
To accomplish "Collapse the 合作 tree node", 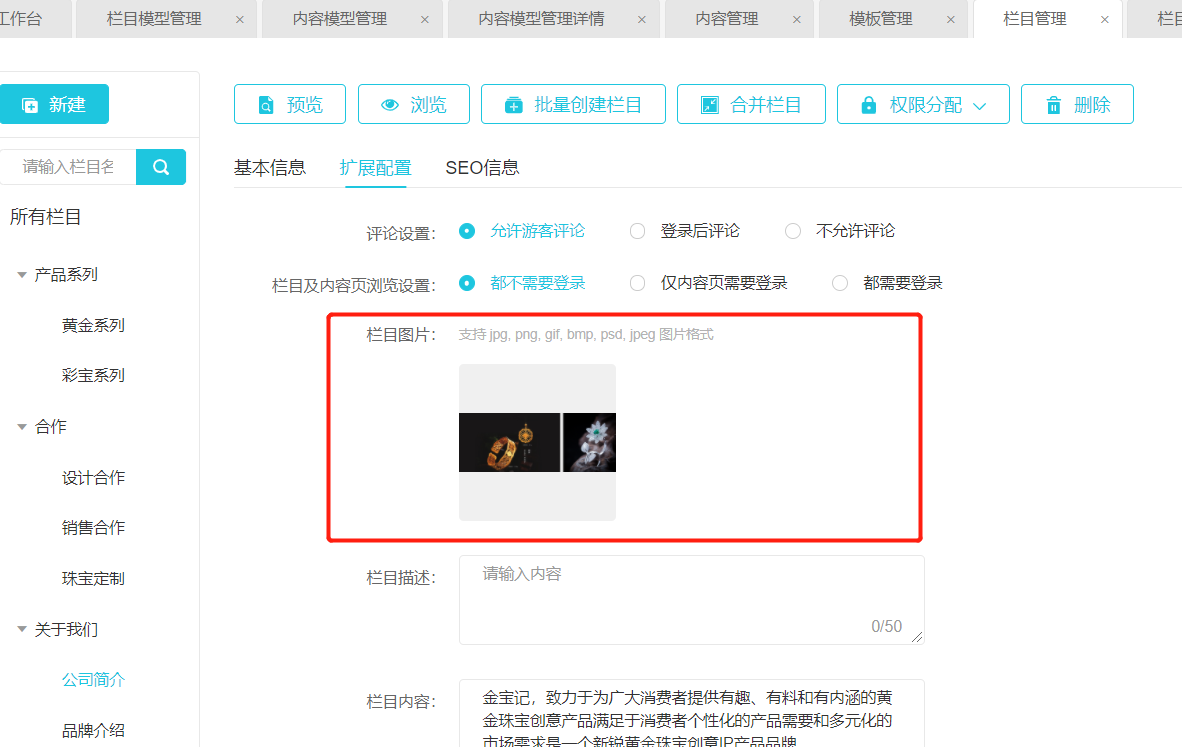I will click(x=22, y=427).
